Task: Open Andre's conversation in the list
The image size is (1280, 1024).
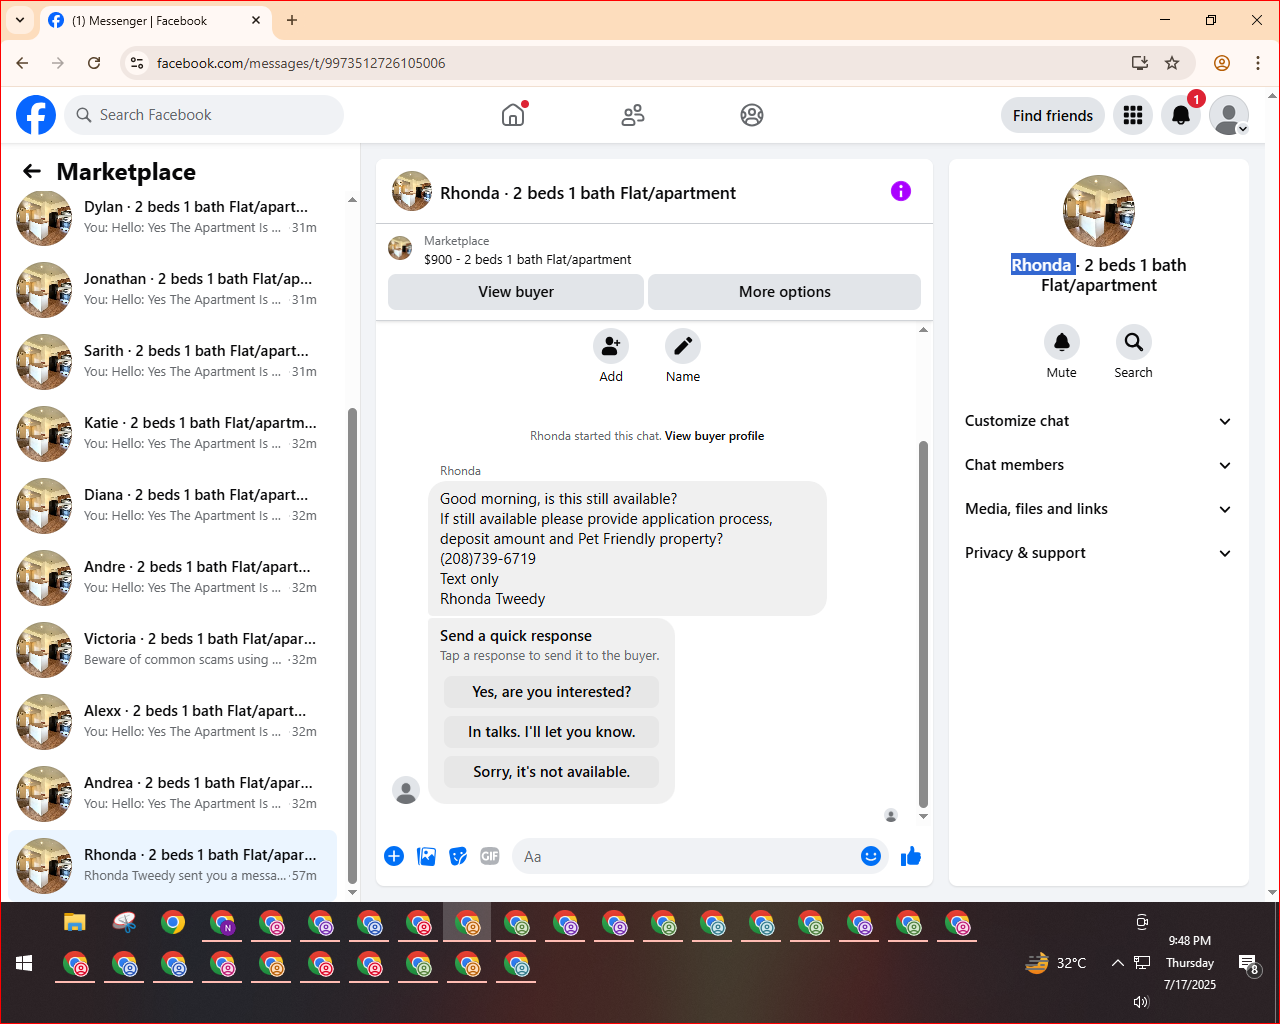Action: point(172,577)
